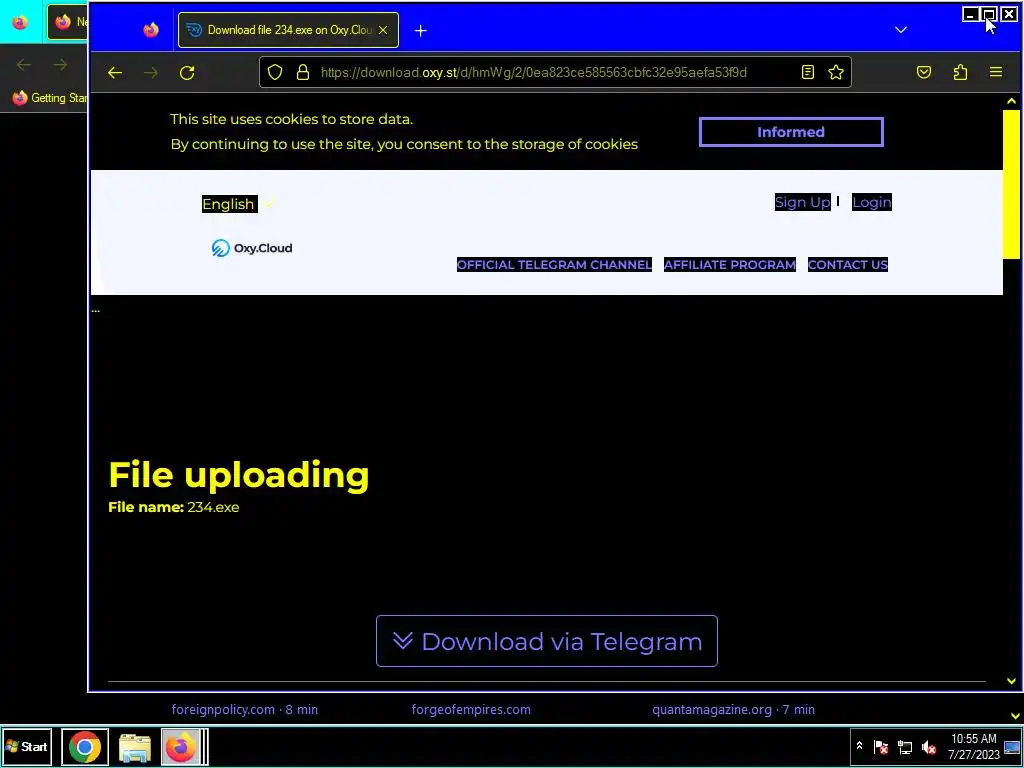The width and height of the screenshot is (1024, 768).
Task: Expand the list all tabs chevron
Action: pos(901,30)
